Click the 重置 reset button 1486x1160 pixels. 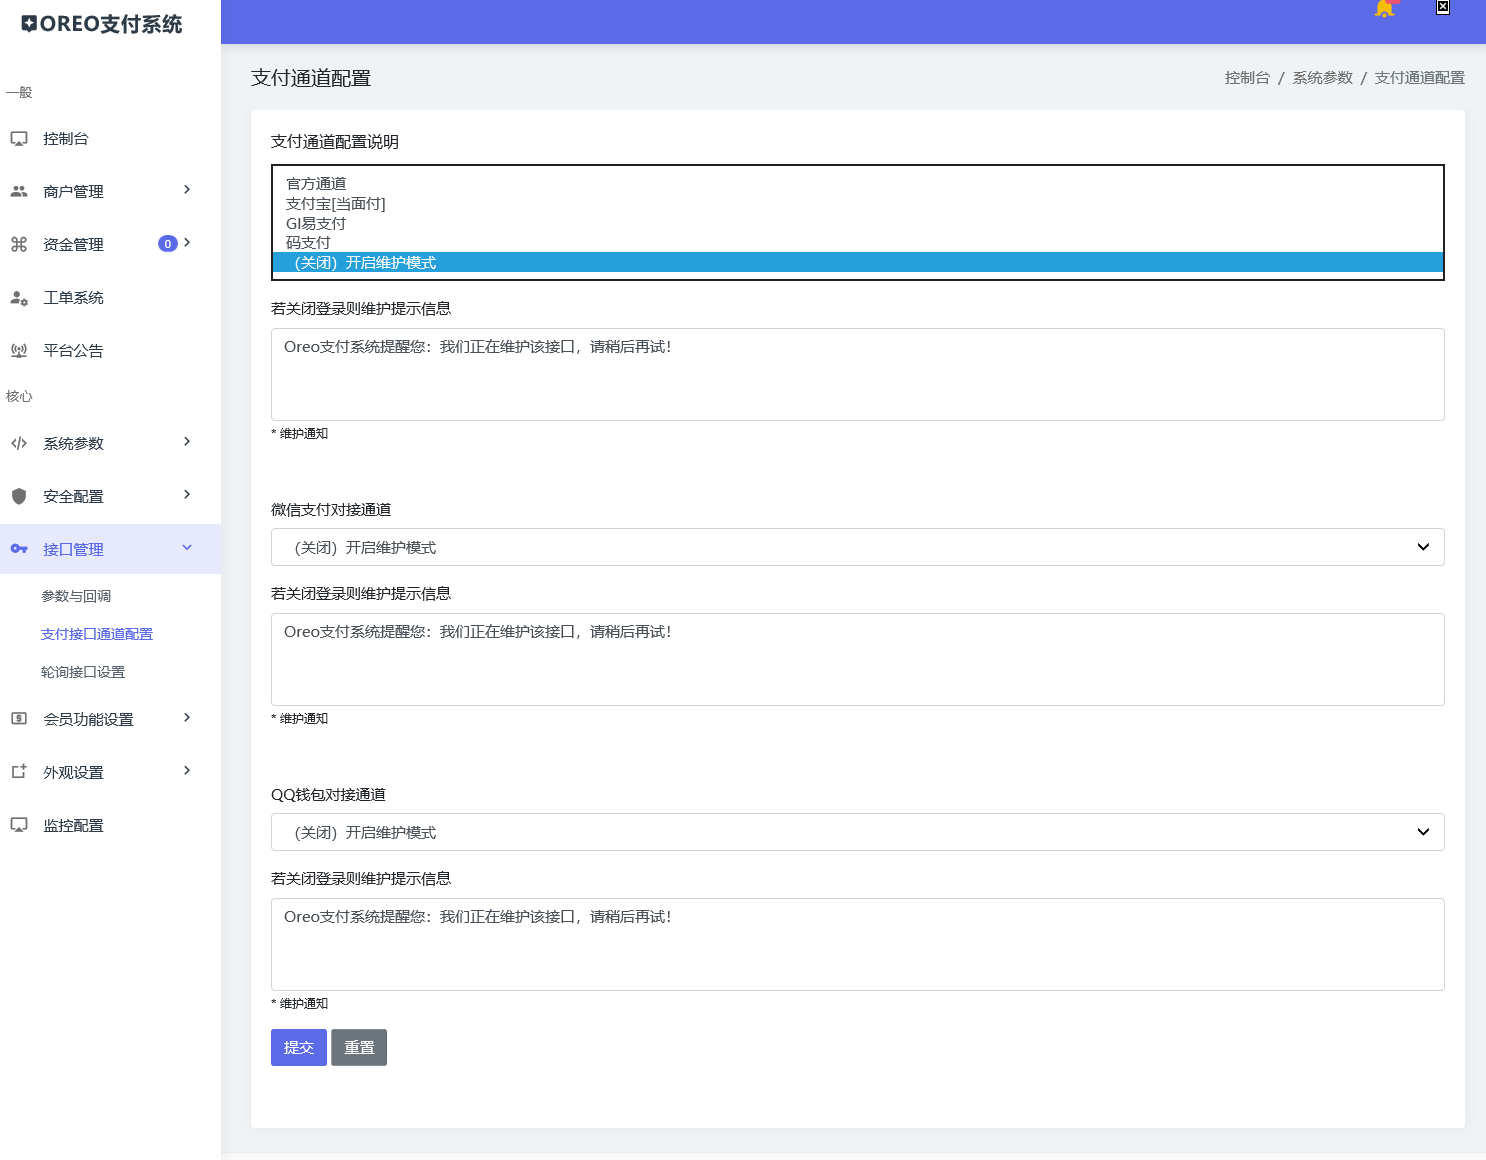click(359, 1047)
